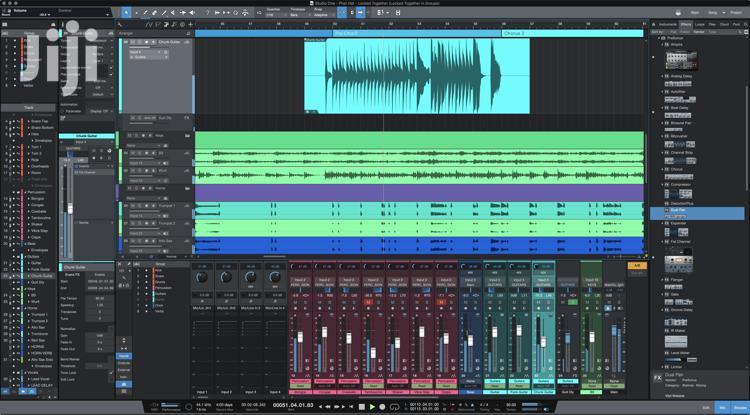The height and width of the screenshot is (415, 750).
Task: Select the Chunk Guitar audio clip
Action: 417,76
